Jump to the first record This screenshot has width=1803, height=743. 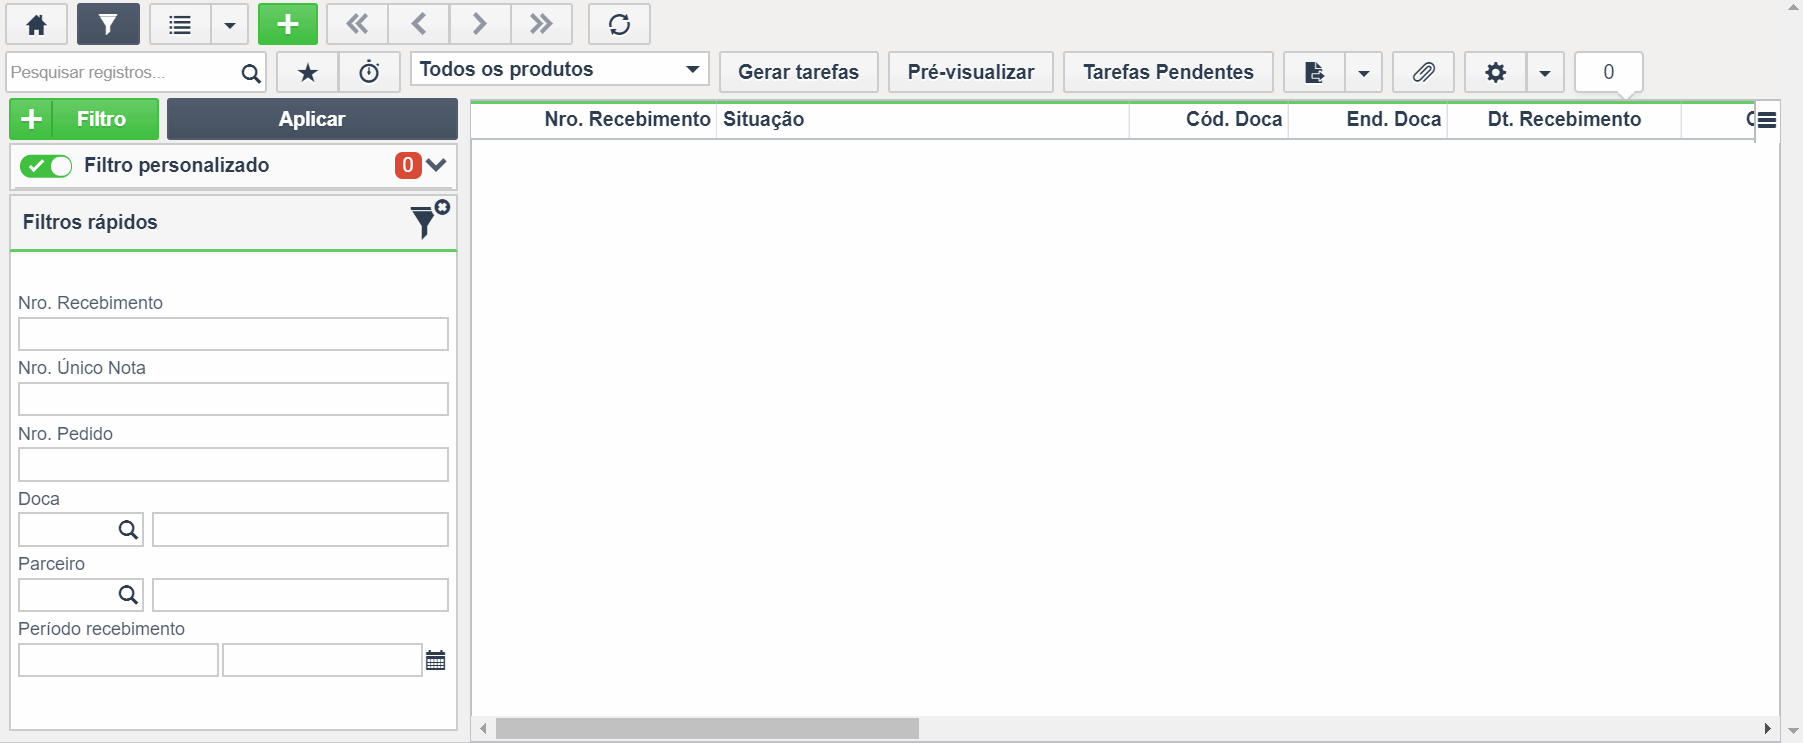[357, 24]
